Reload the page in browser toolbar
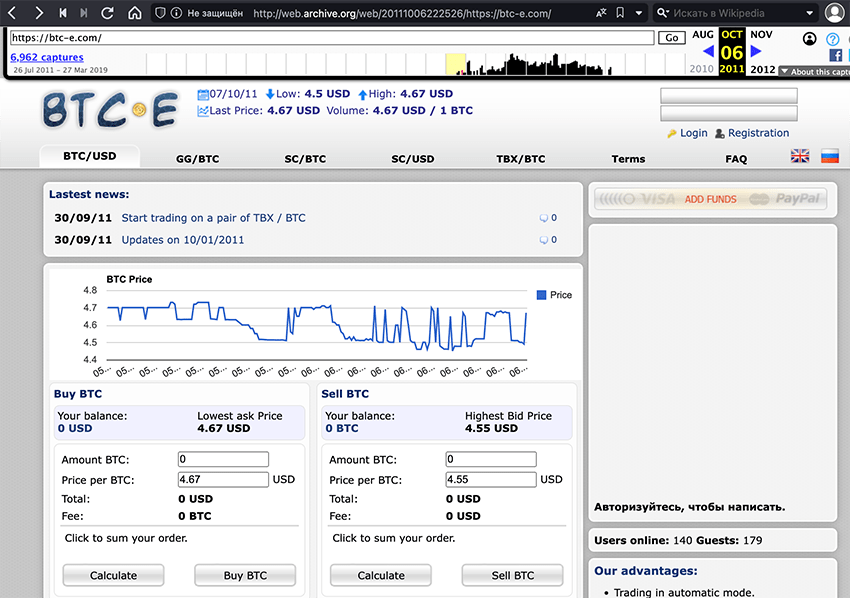Viewport: 850px width, 598px height. tap(109, 13)
